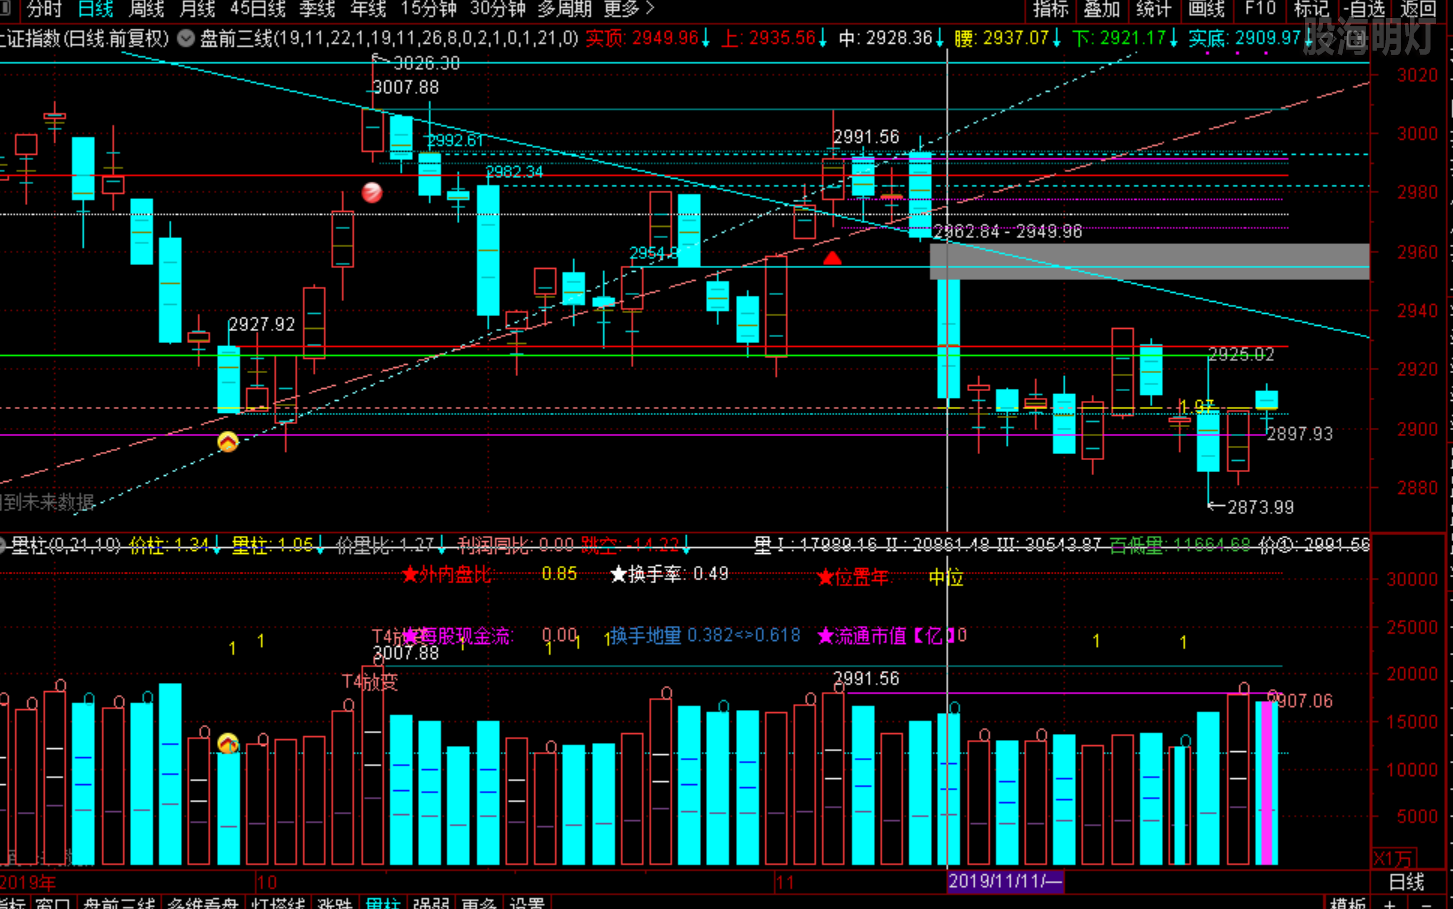Switch to 周线 weekly chart
The height and width of the screenshot is (909, 1453).
[x=147, y=9]
